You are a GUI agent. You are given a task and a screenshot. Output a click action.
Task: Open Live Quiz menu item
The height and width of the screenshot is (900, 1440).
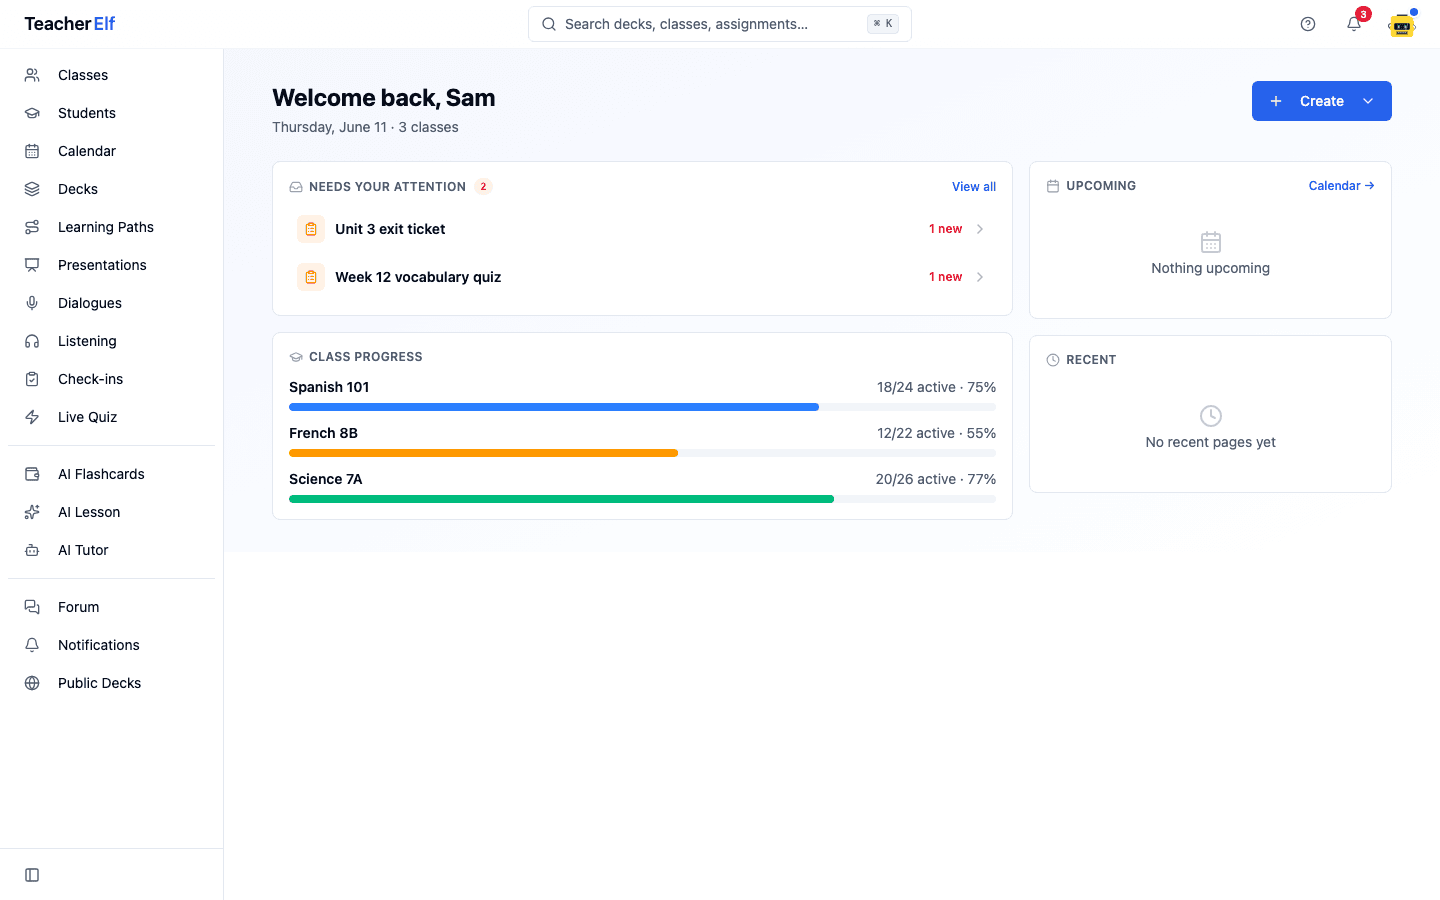112,417
